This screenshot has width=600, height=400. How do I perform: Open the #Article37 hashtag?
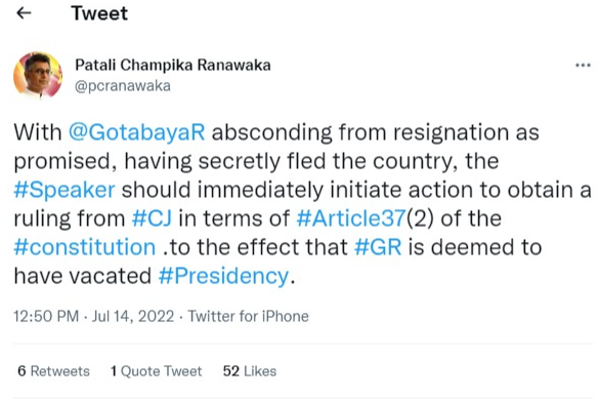[351, 218]
